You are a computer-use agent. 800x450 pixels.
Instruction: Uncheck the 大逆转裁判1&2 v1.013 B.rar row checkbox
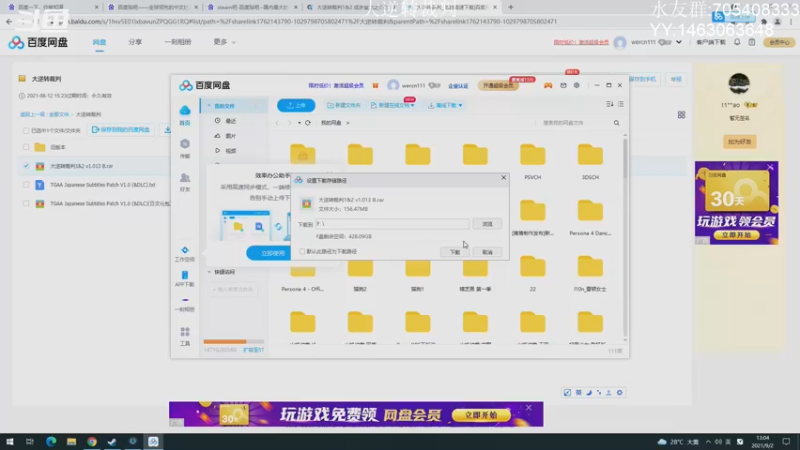(26, 166)
